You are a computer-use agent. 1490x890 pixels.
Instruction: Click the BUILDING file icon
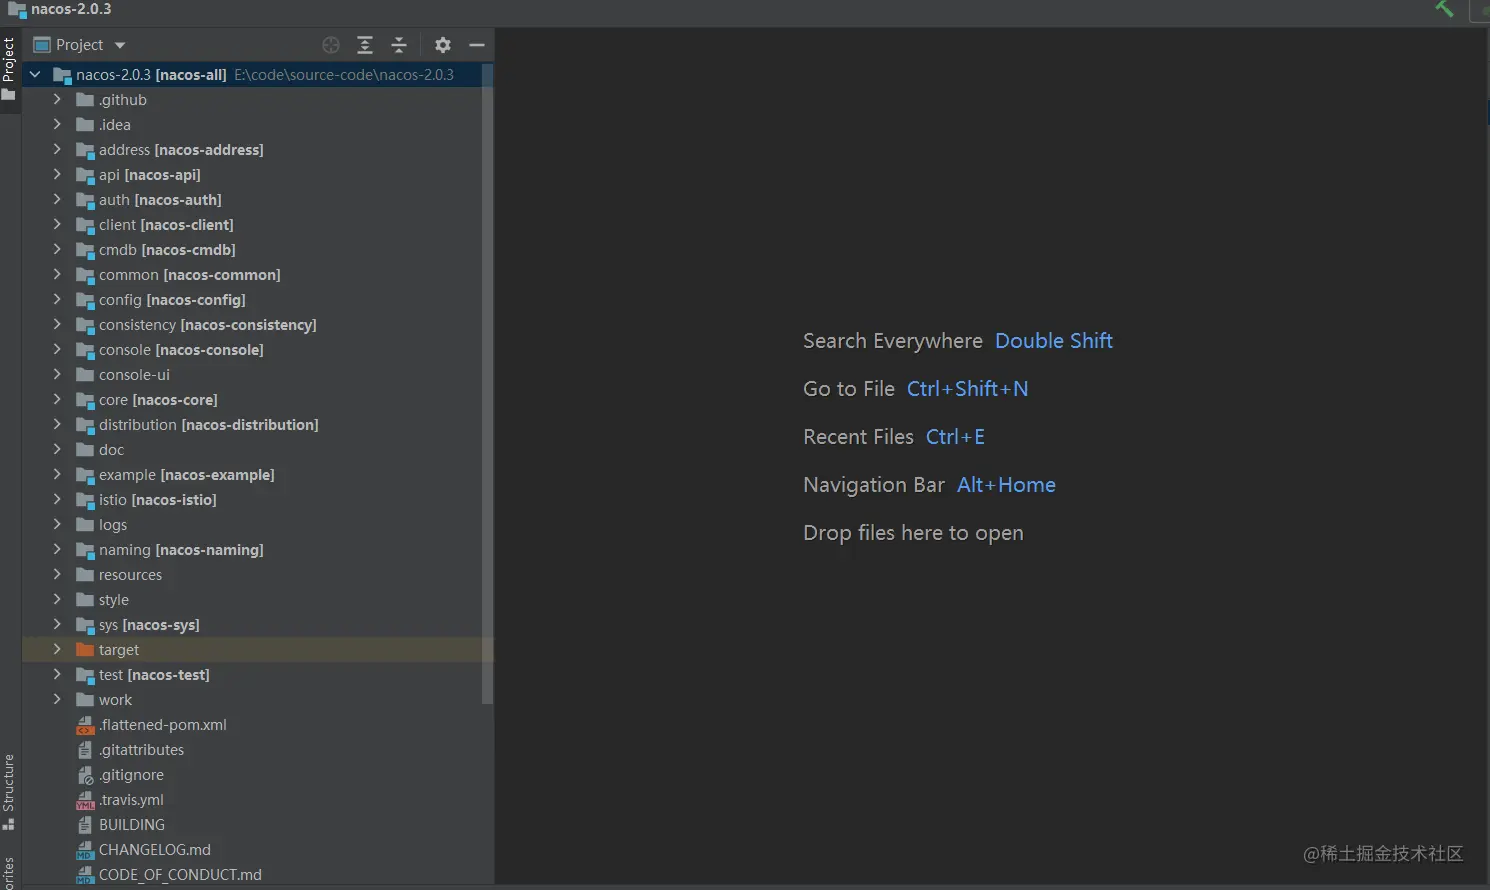pos(85,825)
